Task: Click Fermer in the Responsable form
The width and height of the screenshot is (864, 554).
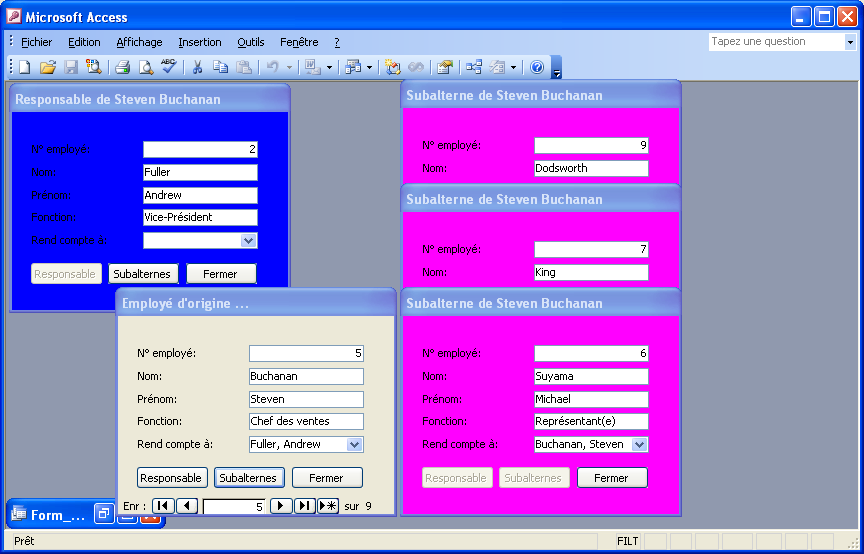Action: click(220, 274)
